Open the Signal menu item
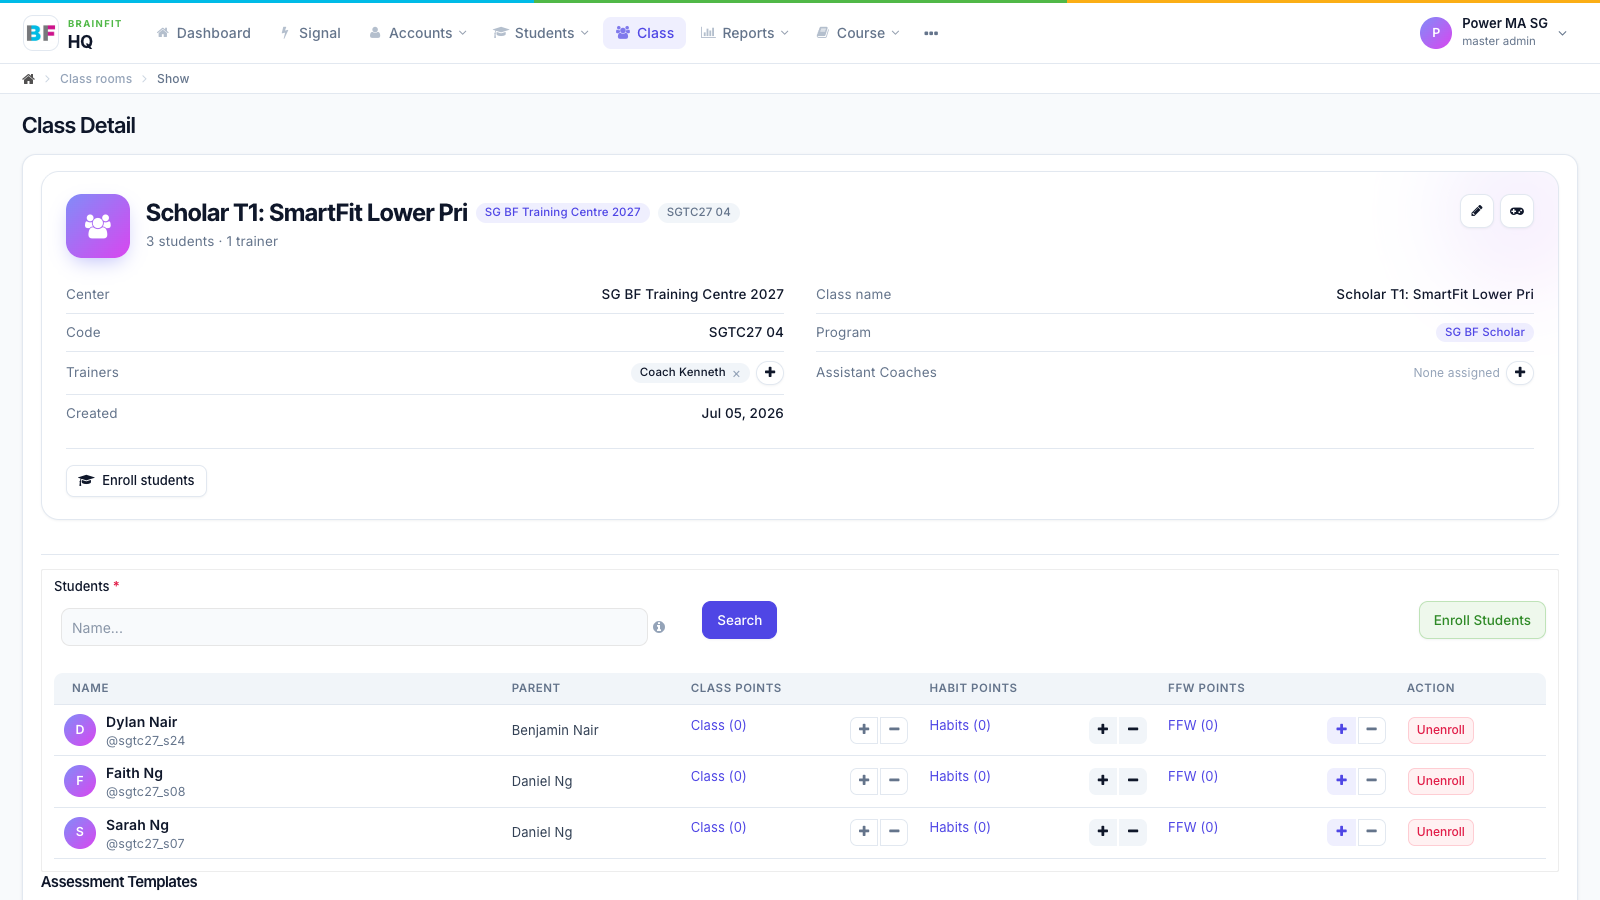 [310, 33]
